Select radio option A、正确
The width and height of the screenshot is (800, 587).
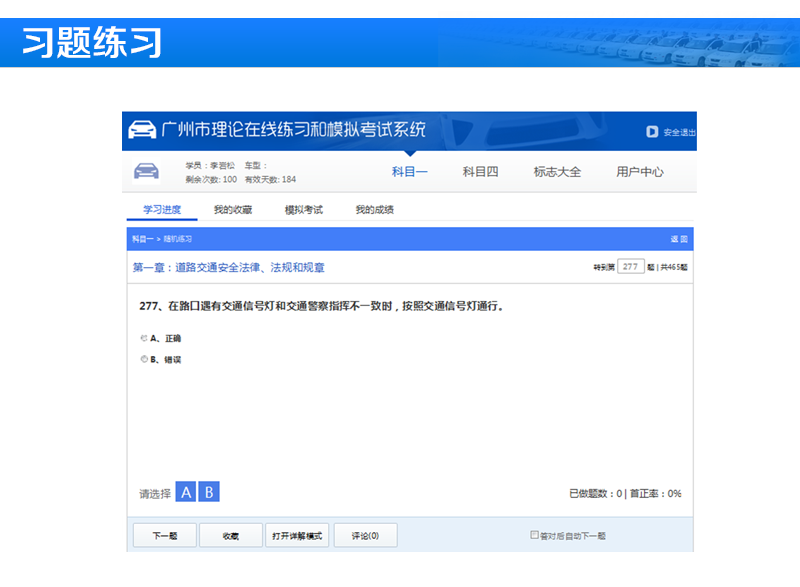coord(144,338)
